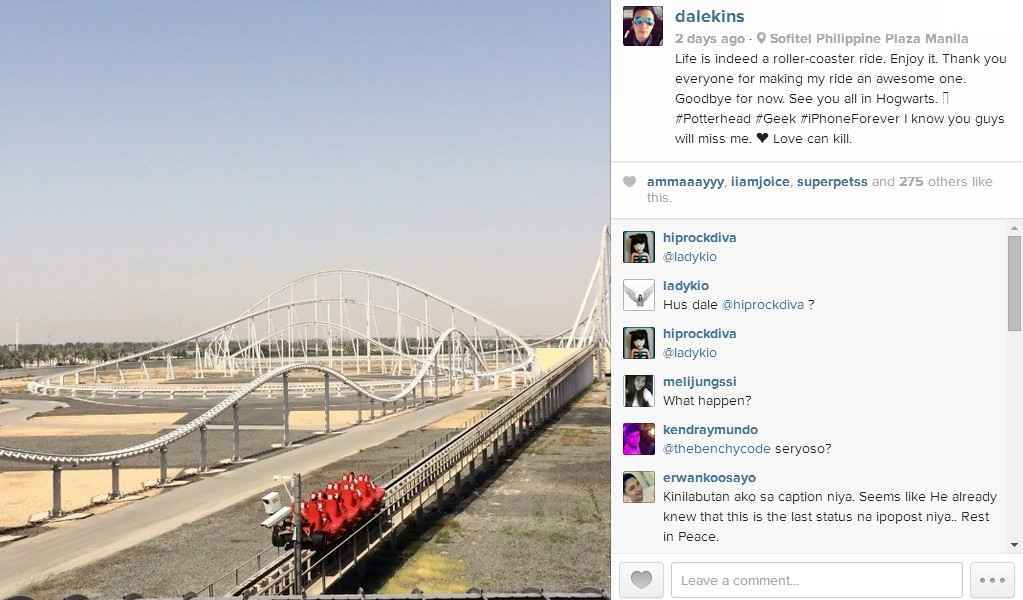Focus the Leave a comment field

click(817, 580)
